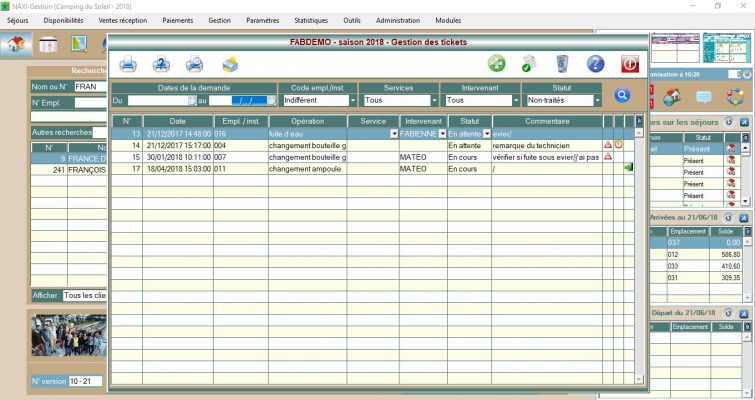The height and width of the screenshot is (400, 755).
Task: Click the ticket grid column trash icon
Action: [639, 120]
